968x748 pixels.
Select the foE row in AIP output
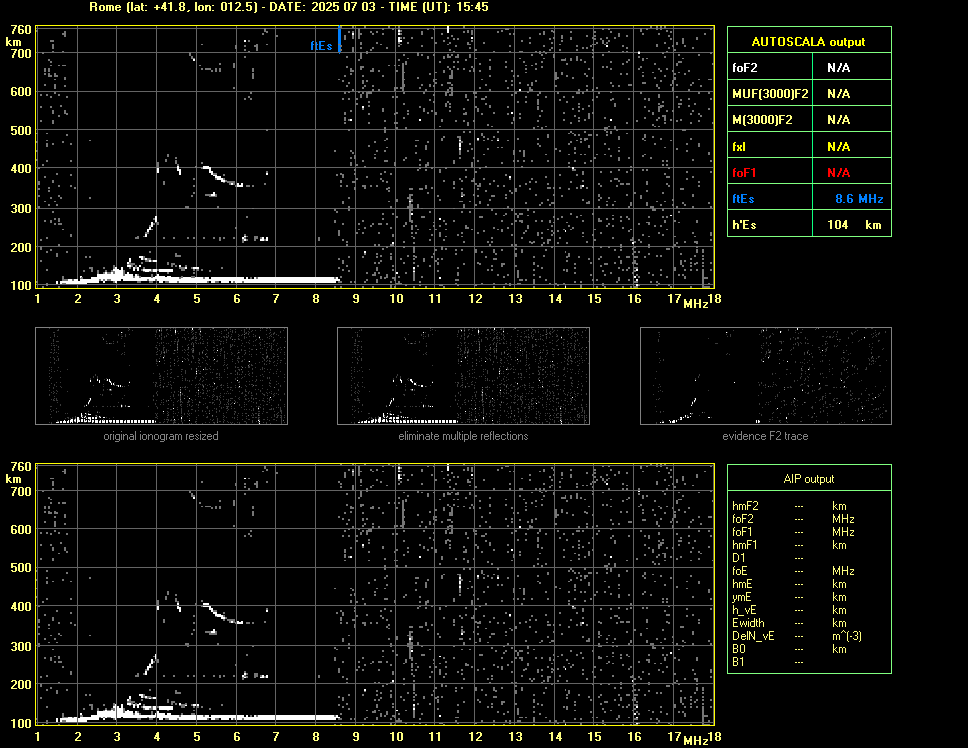click(793, 571)
